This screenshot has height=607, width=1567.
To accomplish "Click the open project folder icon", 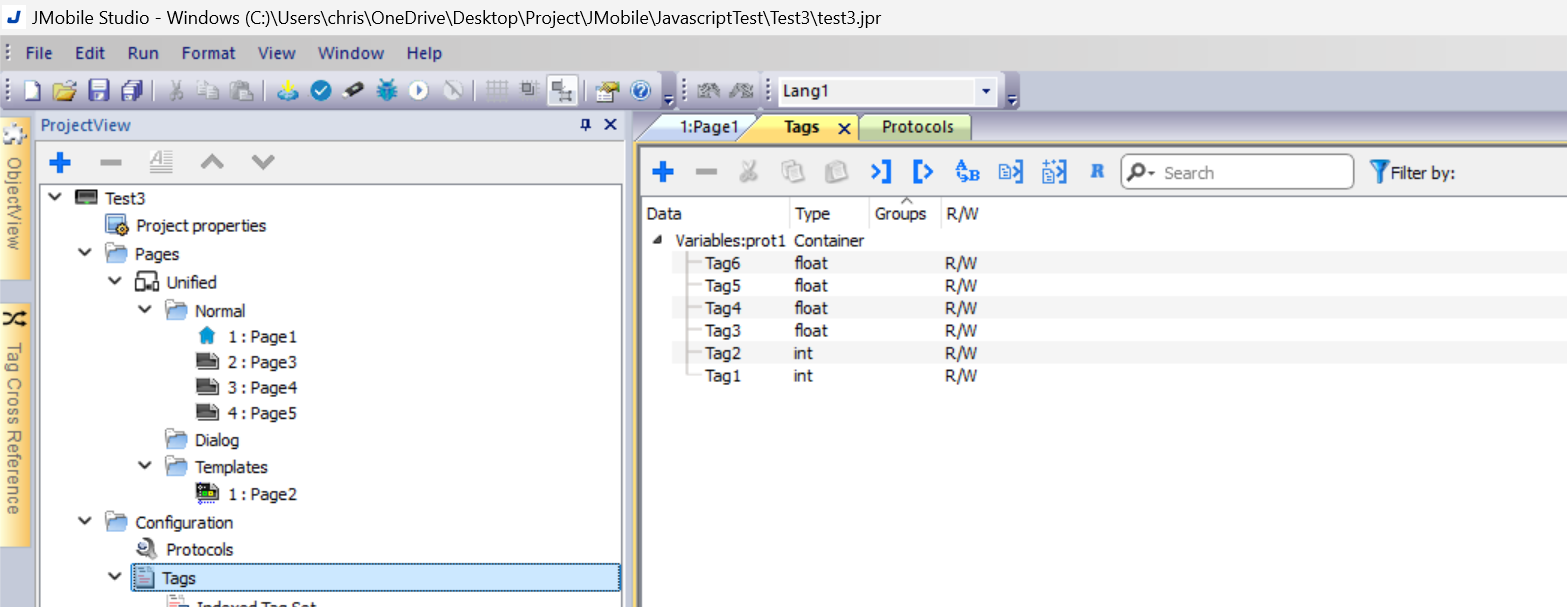I will pos(64,91).
